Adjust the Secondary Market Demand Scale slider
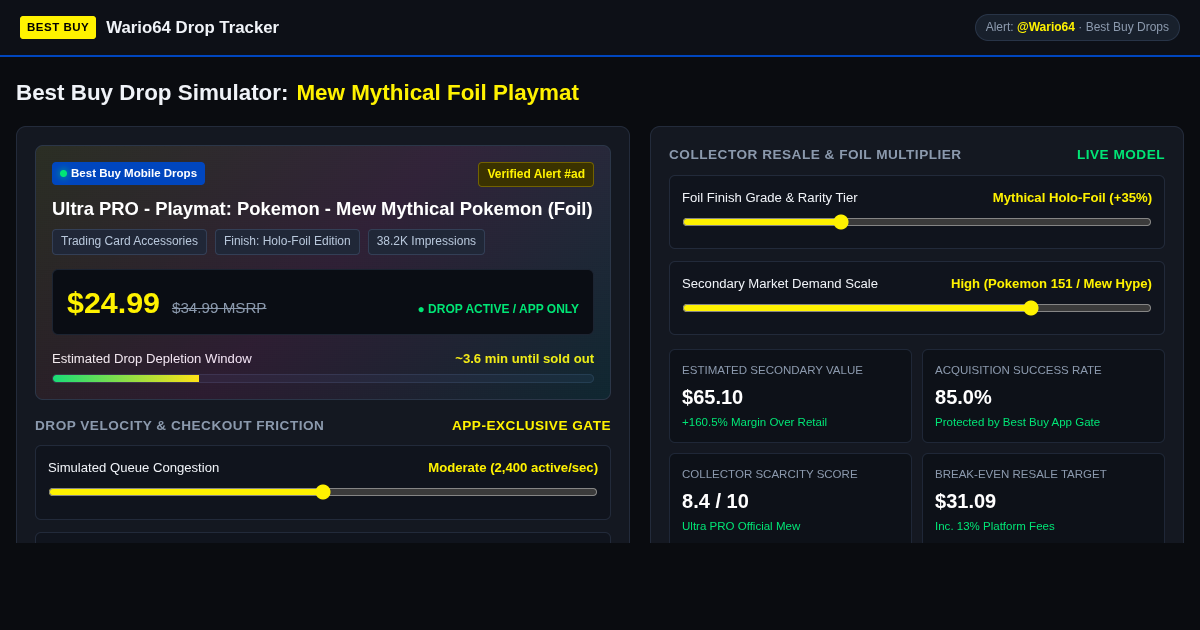This screenshot has height=630, width=1200. pos(917,308)
